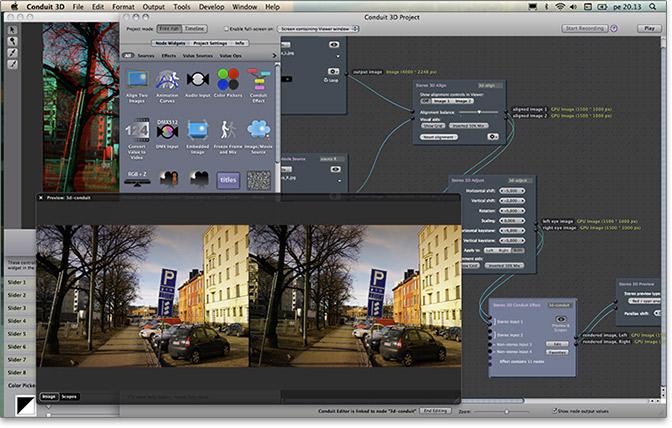Screen dimensions: 672x428
Task: Show the Effects category
Action: pos(168,56)
